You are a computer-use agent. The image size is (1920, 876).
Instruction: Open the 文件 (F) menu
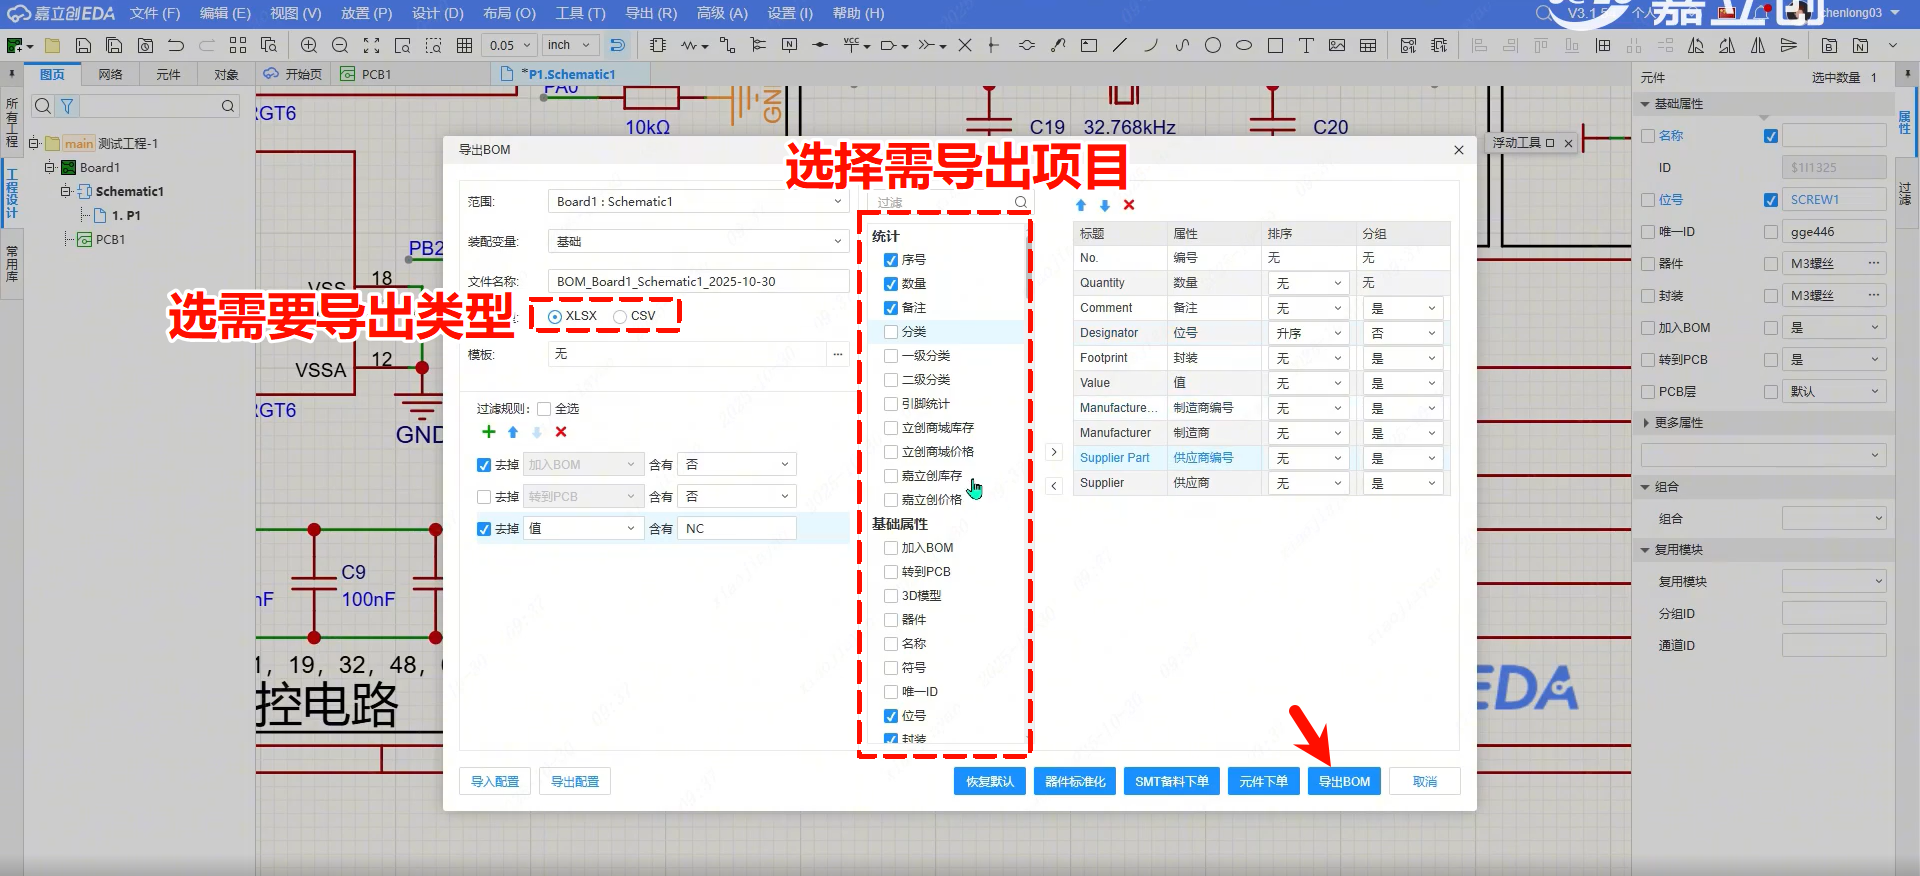pos(155,14)
